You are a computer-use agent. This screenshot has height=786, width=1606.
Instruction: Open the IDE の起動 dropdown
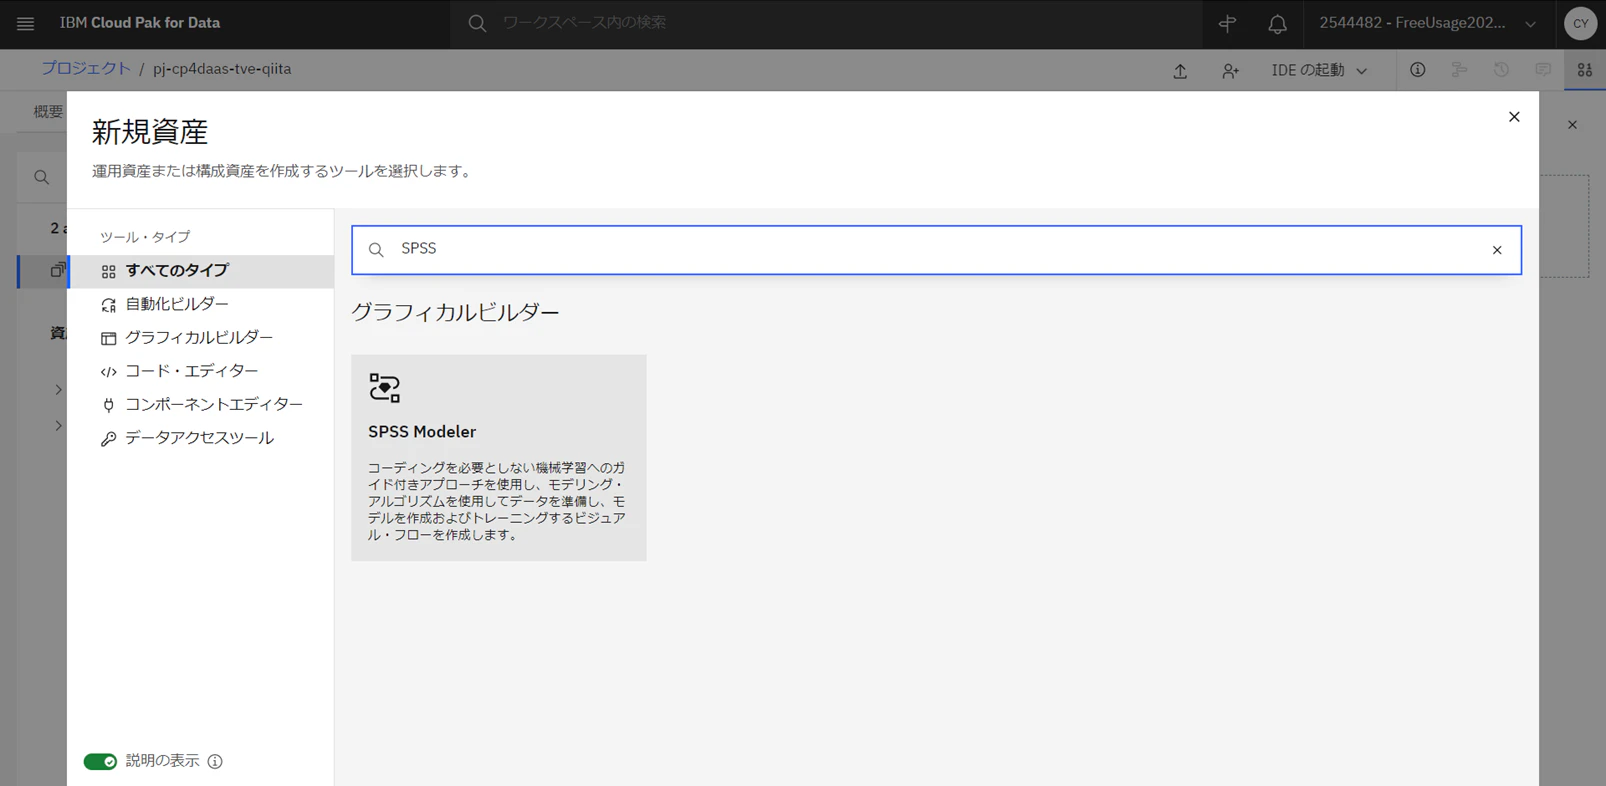[x=1319, y=70]
